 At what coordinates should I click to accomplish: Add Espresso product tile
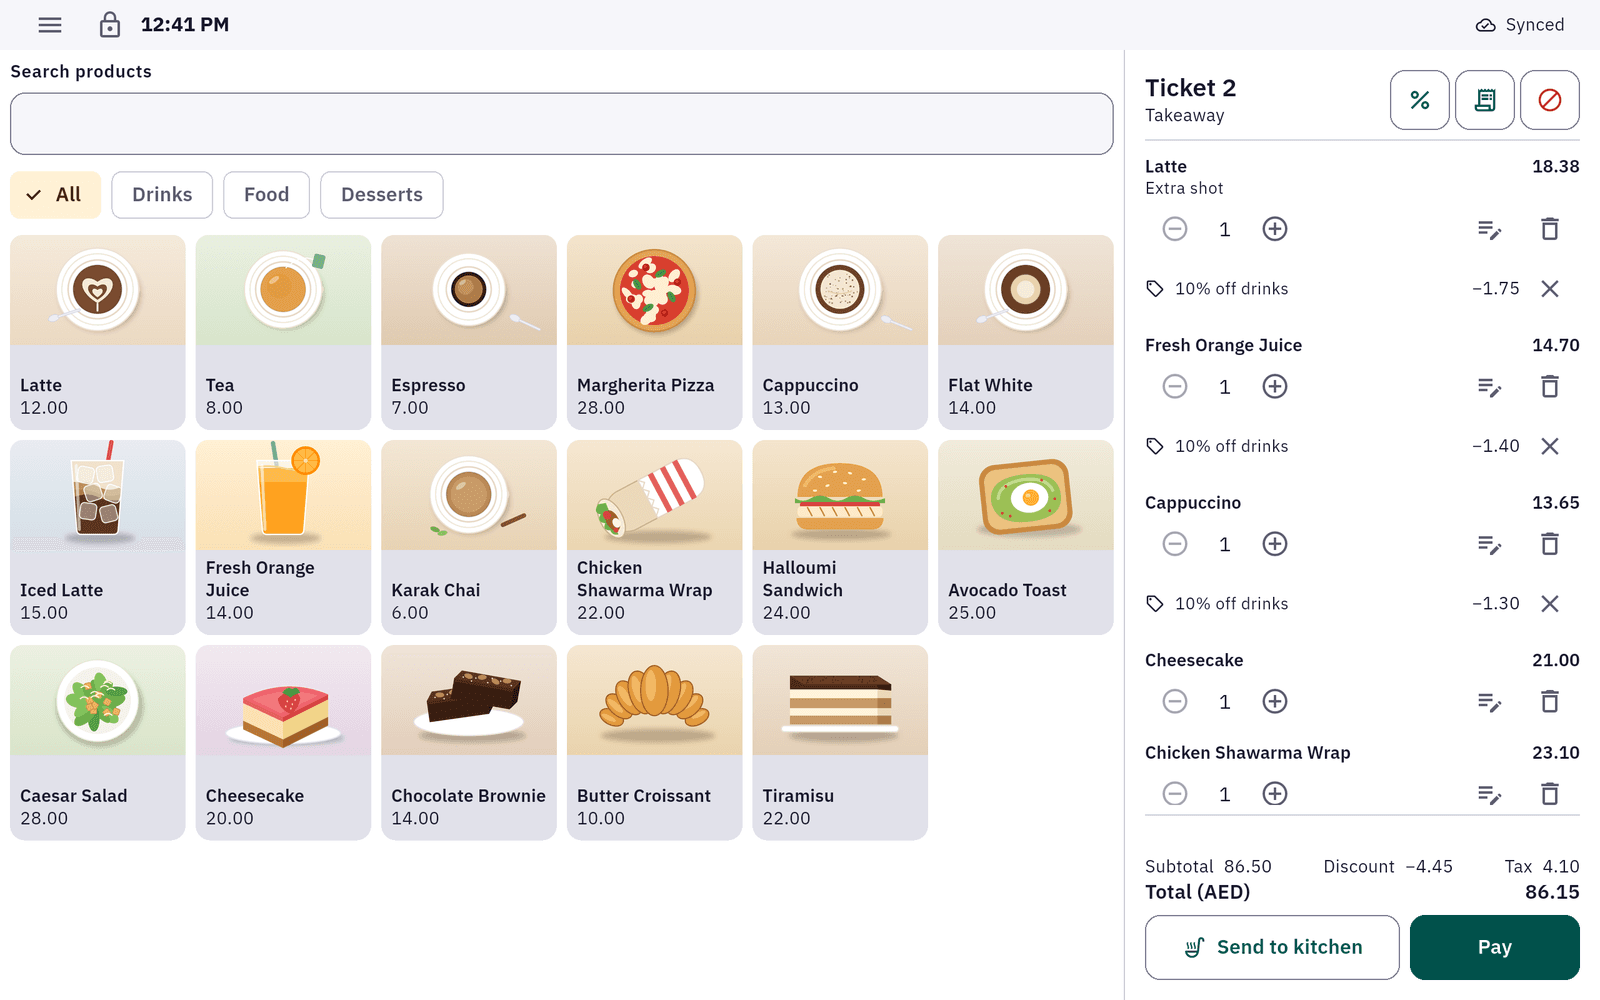469,332
